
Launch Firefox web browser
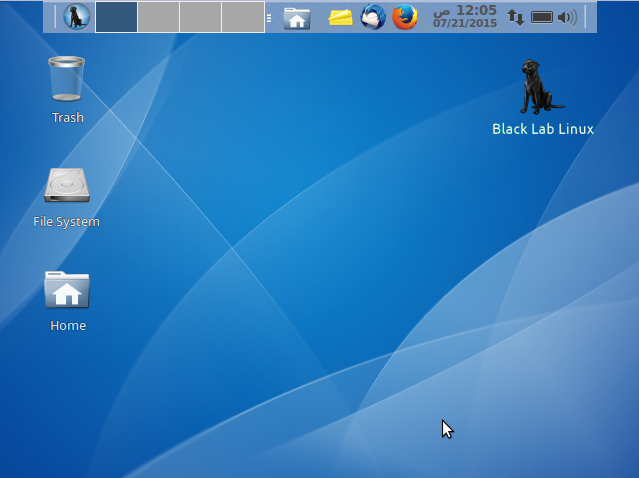(x=405, y=17)
